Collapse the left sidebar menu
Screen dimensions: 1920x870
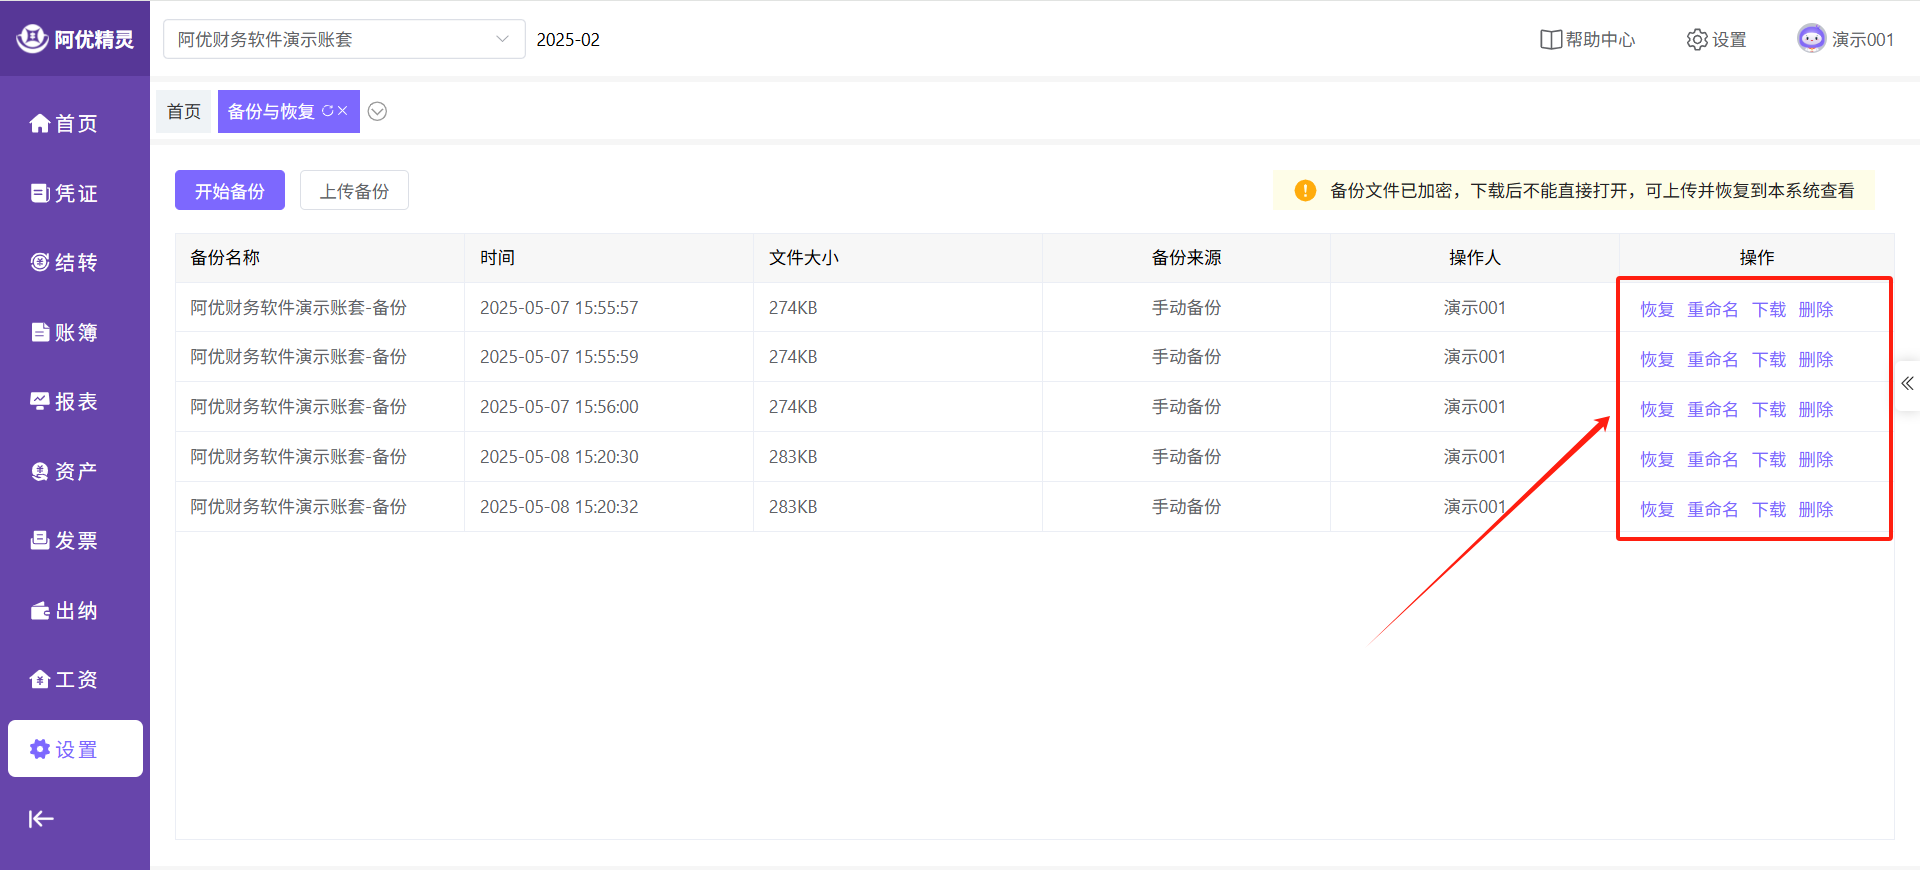click(41, 819)
